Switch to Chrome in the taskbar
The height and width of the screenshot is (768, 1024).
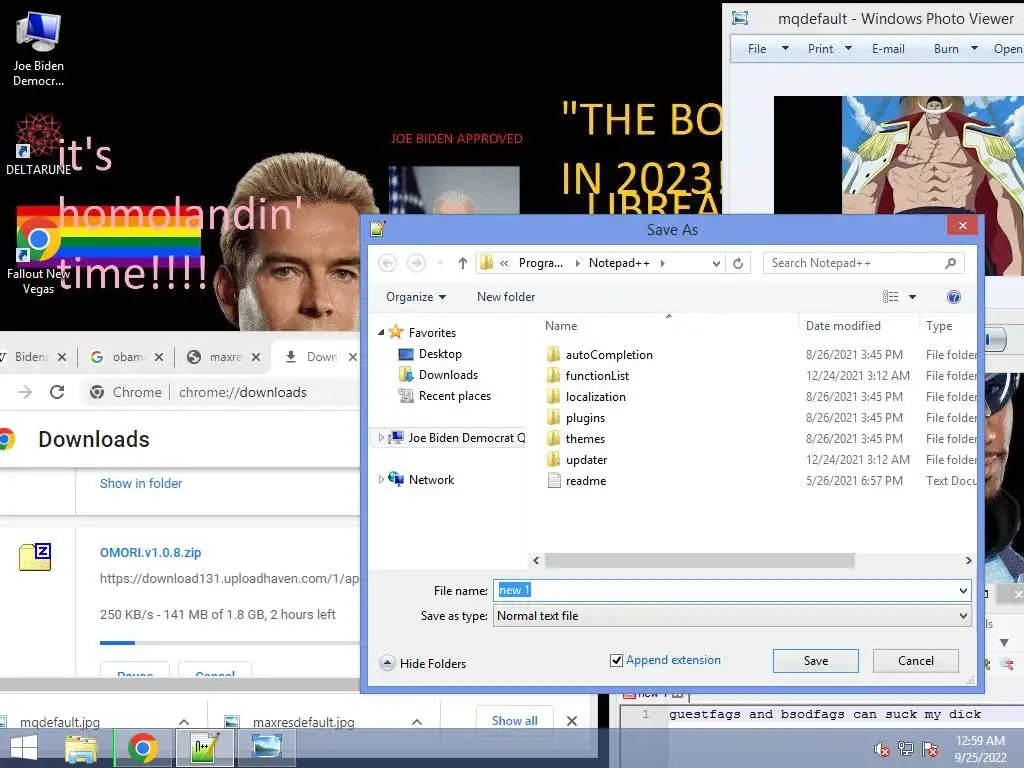click(x=142, y=748)
